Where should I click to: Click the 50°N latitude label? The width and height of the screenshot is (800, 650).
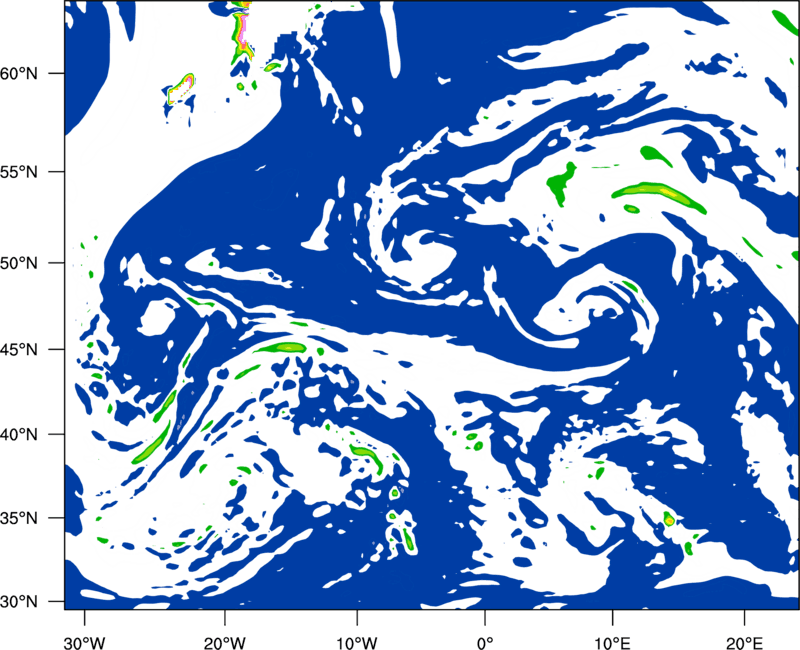coord(19,264)
